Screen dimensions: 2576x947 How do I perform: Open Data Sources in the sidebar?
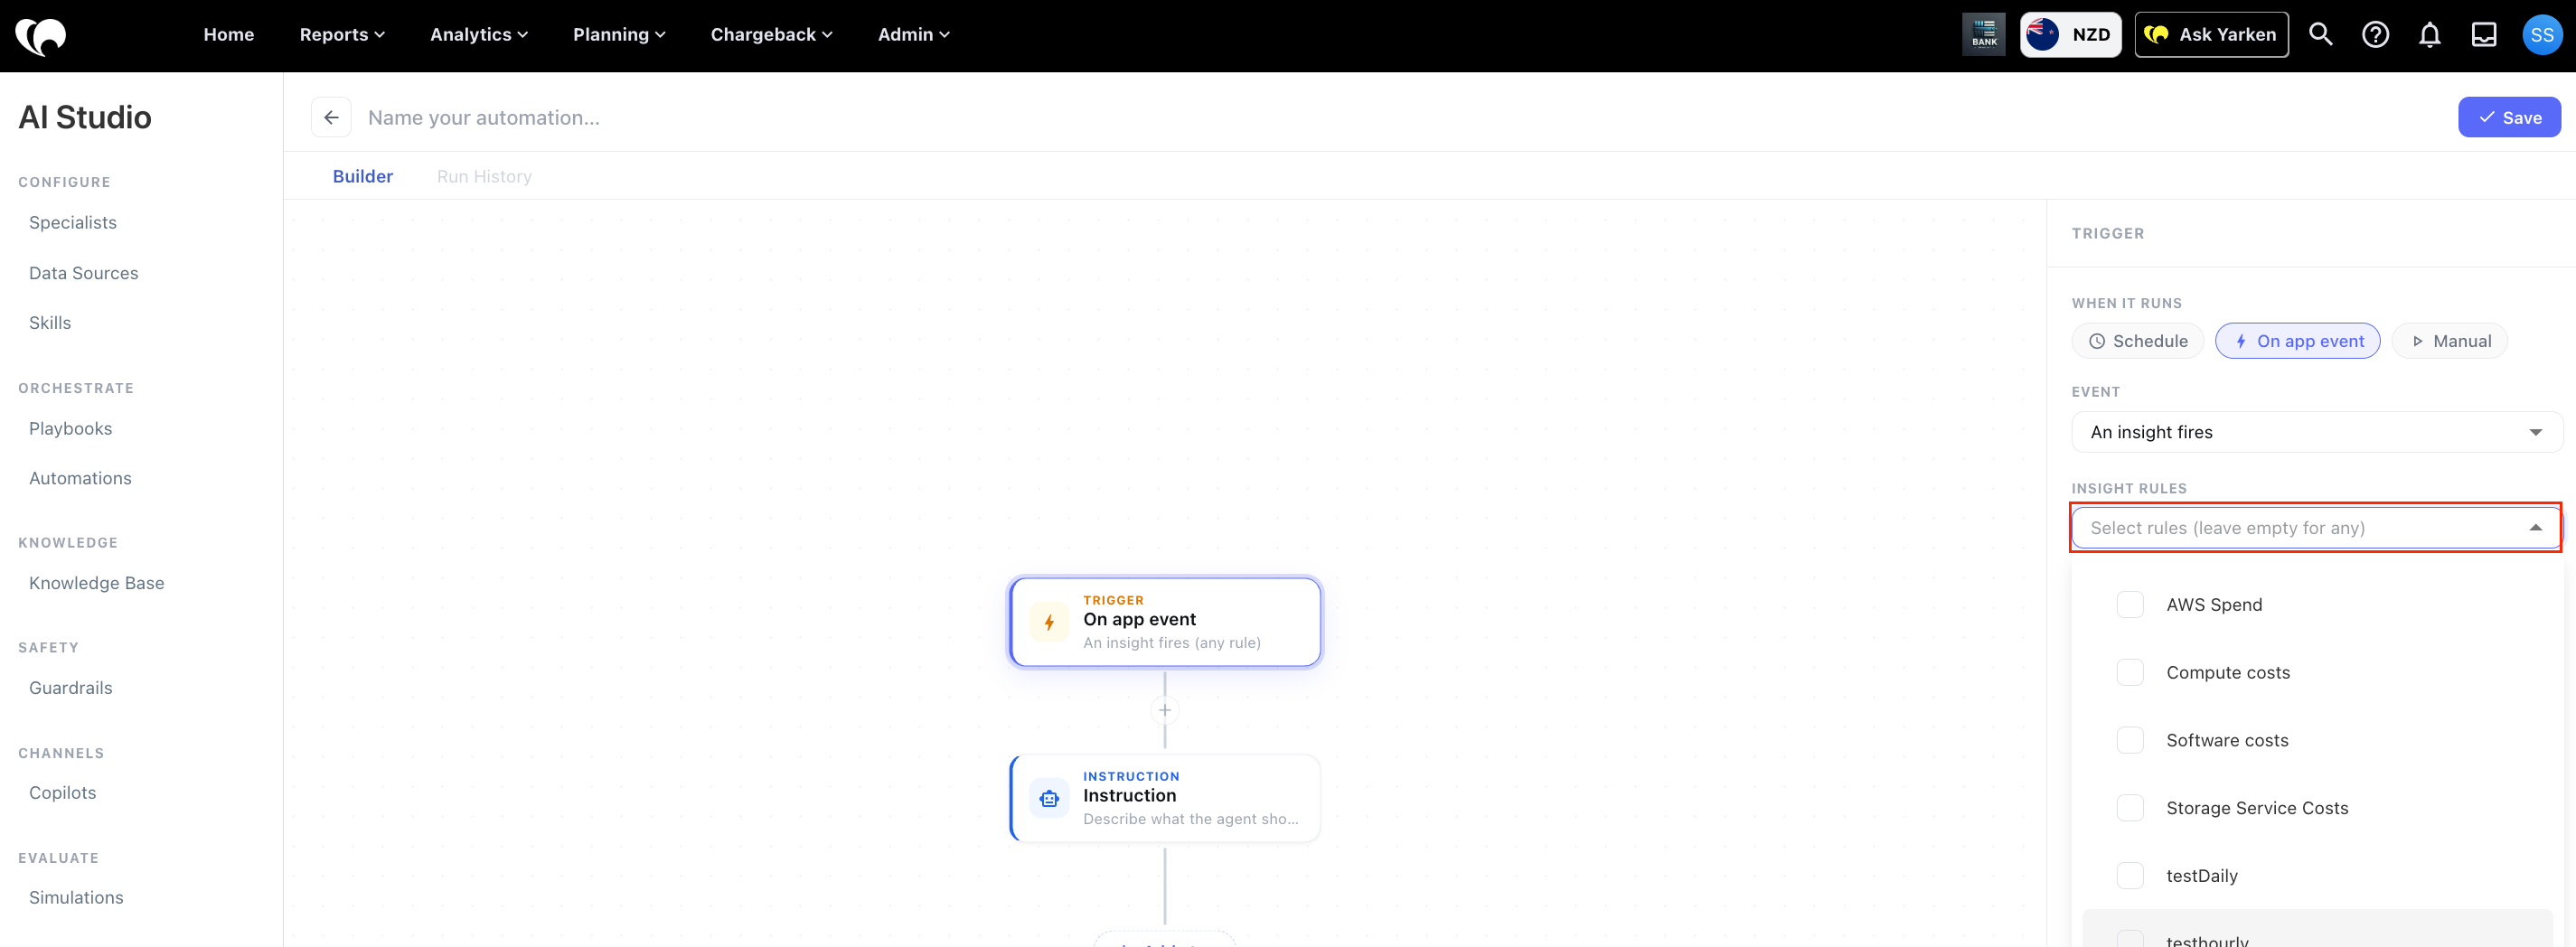click(84, 274)
